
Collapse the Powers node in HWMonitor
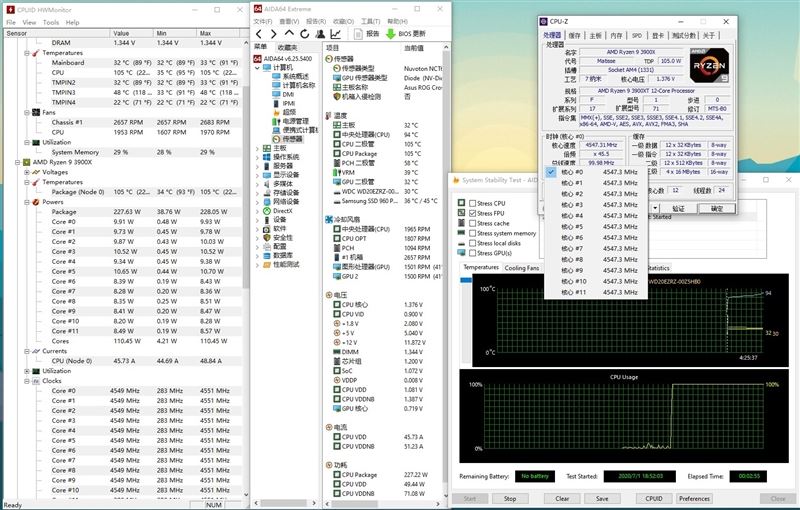pyautogui.click(x=27, y=202)
